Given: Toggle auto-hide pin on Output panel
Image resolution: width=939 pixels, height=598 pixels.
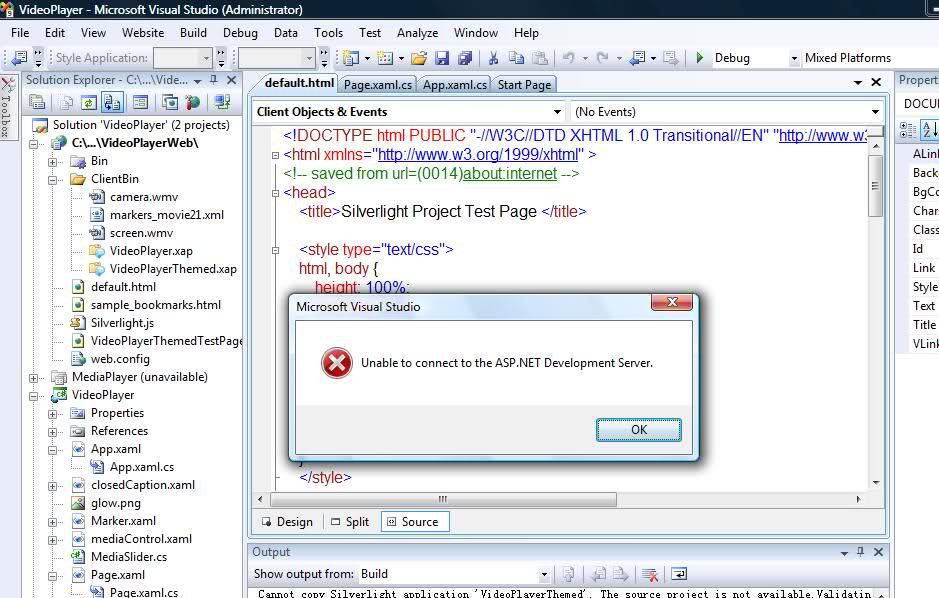Looking at the screenshot, I should click(x=861, y=552).
